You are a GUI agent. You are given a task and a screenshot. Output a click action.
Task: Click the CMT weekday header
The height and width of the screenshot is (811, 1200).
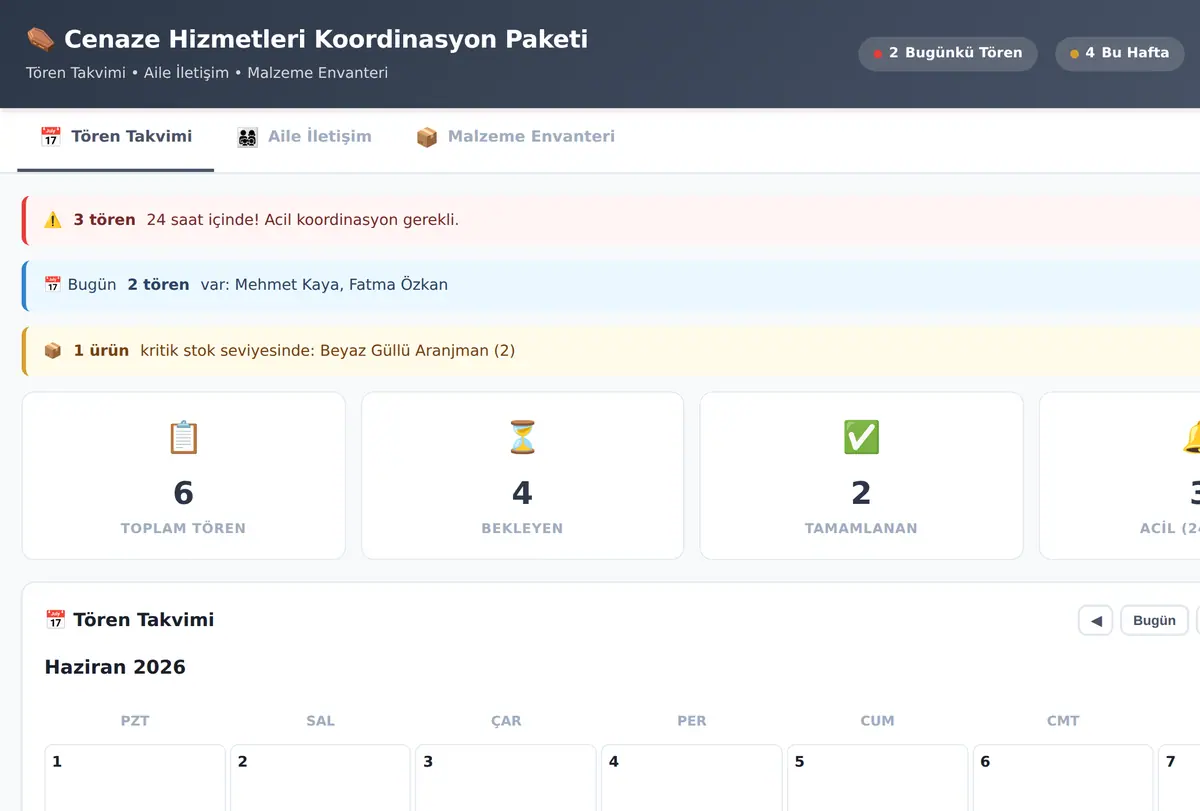coord(1063,721)
